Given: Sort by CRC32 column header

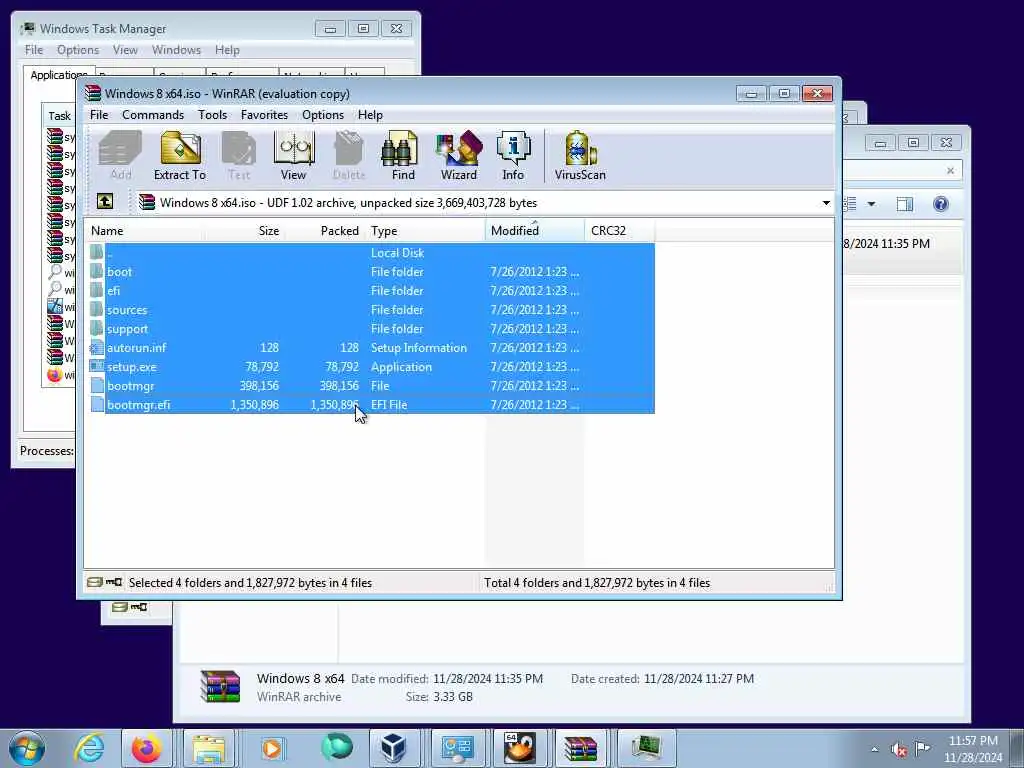Looking at the screenshot, I should point(620,231).
